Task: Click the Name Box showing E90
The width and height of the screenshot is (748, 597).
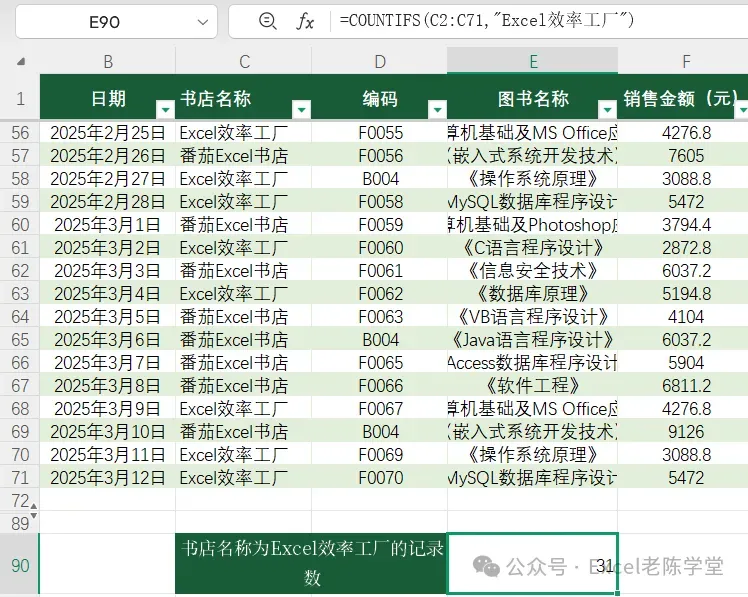Action: 104,22
